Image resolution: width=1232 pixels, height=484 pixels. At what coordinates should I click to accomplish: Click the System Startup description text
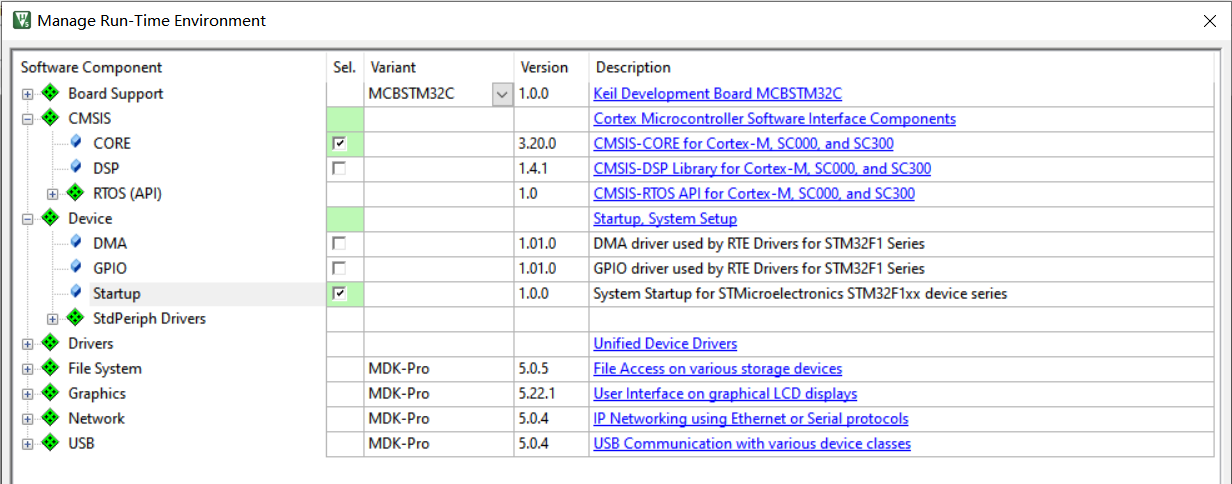click(x=800, y=294)
